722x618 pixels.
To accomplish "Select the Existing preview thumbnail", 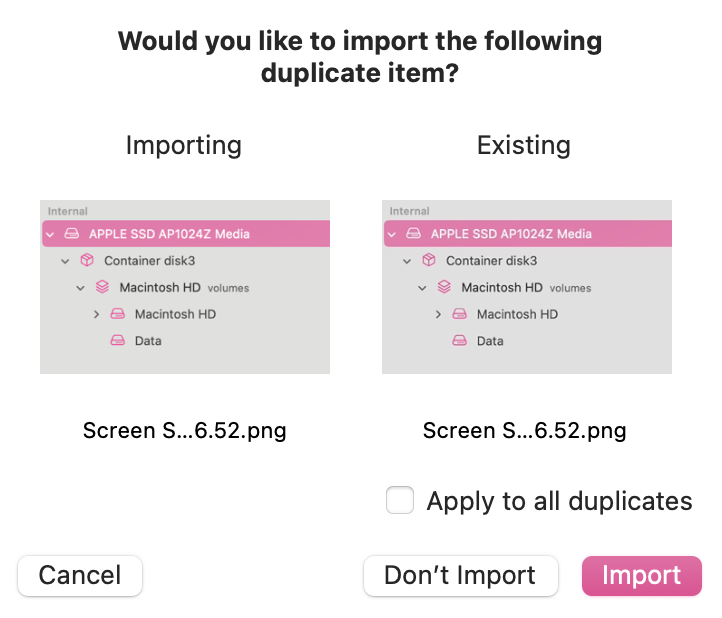I will point(526,287).
